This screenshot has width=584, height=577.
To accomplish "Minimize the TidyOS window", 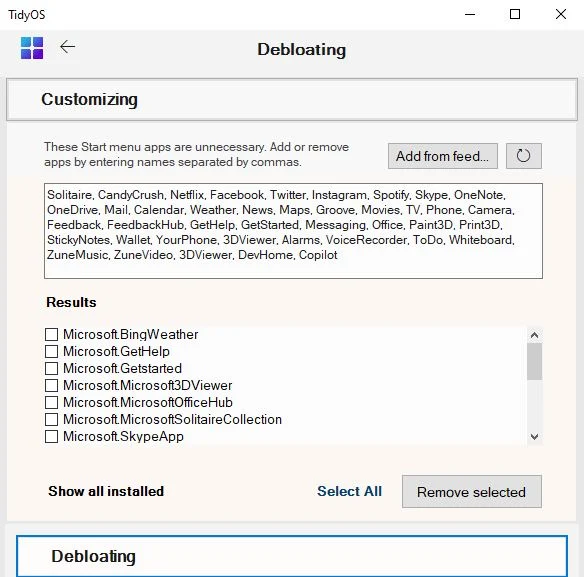I will (470, 15).
